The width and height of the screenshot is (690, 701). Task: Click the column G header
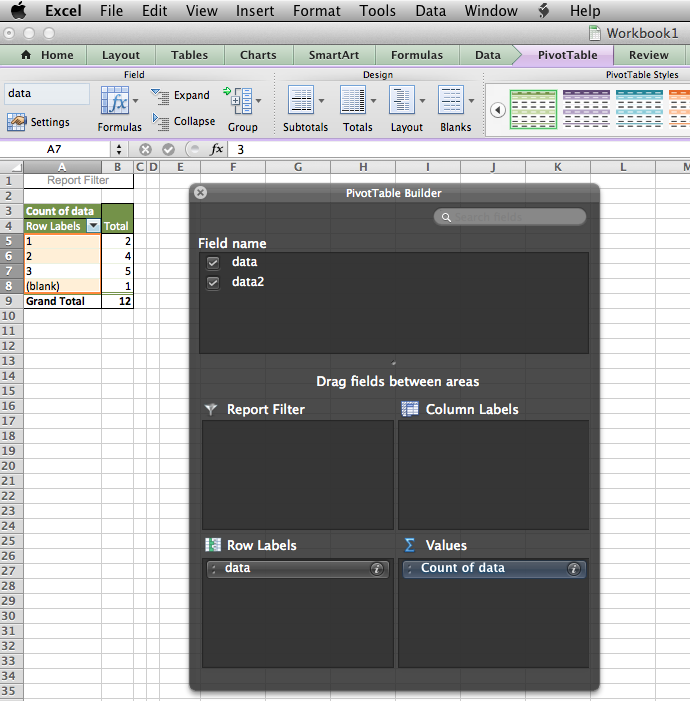click(x=298, y=167)
